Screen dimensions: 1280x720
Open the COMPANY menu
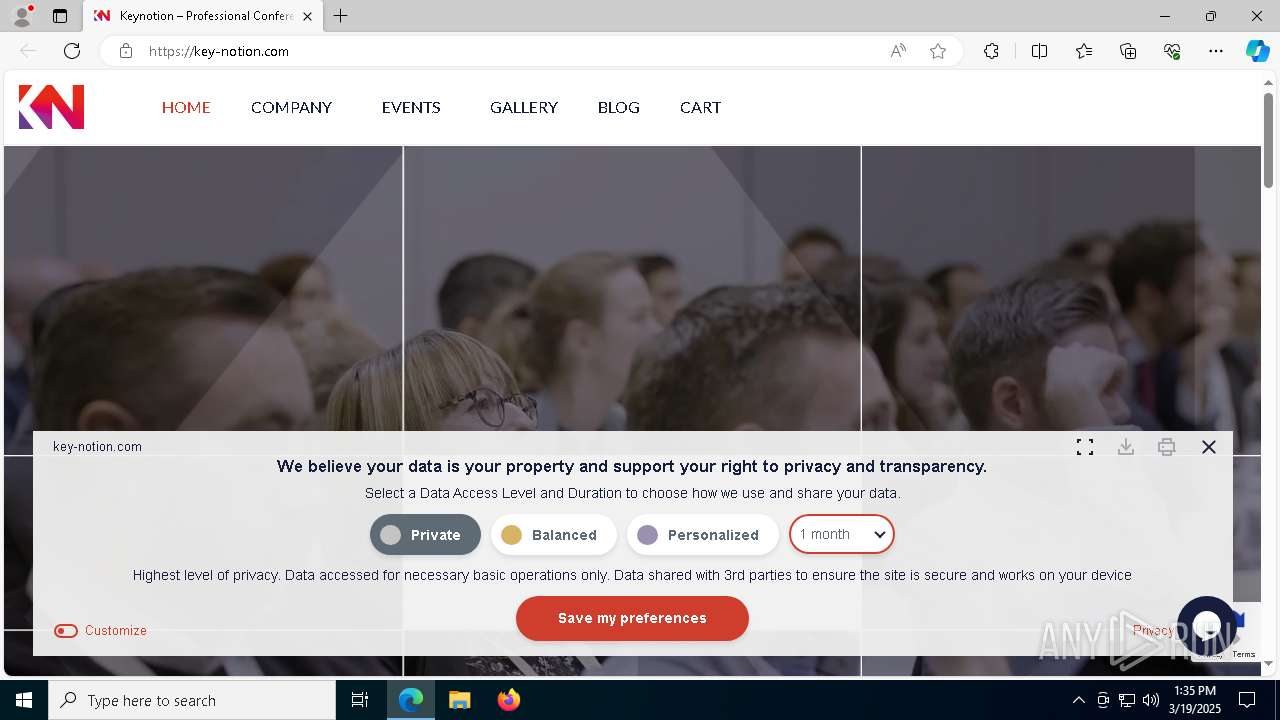coord(291,107)
